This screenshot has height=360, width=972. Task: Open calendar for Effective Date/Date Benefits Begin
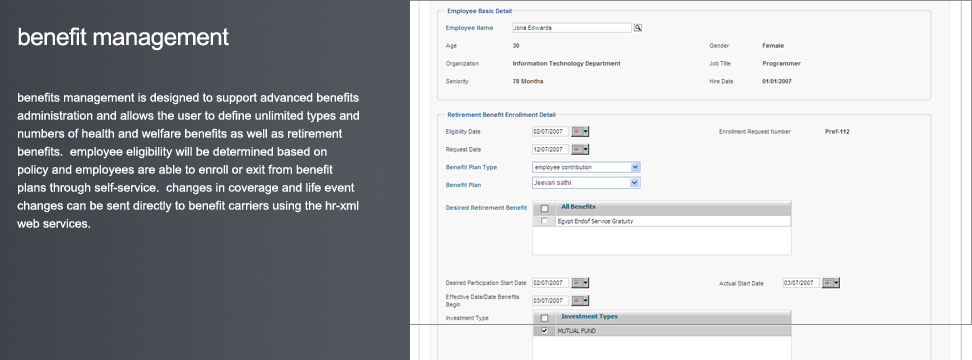[580, 301]
